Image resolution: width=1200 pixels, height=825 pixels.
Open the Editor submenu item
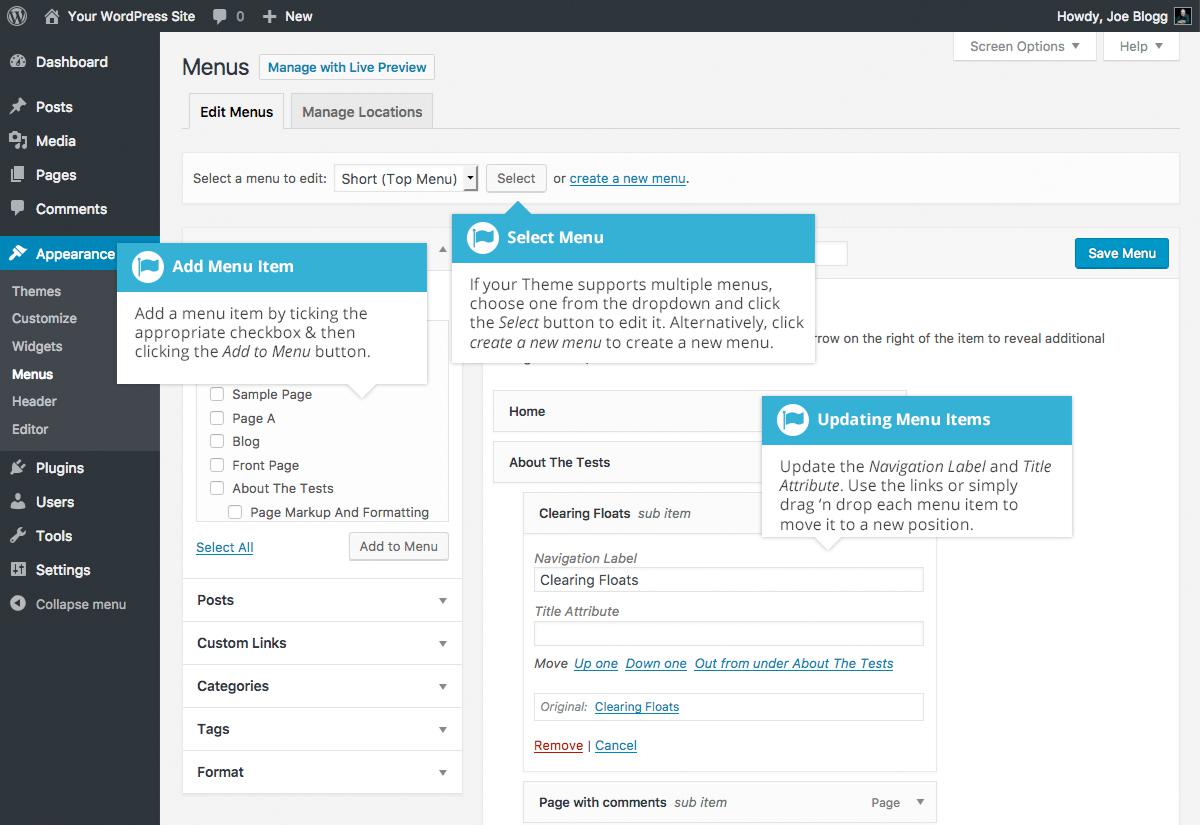pyautogui.click(x=30, y=429)
